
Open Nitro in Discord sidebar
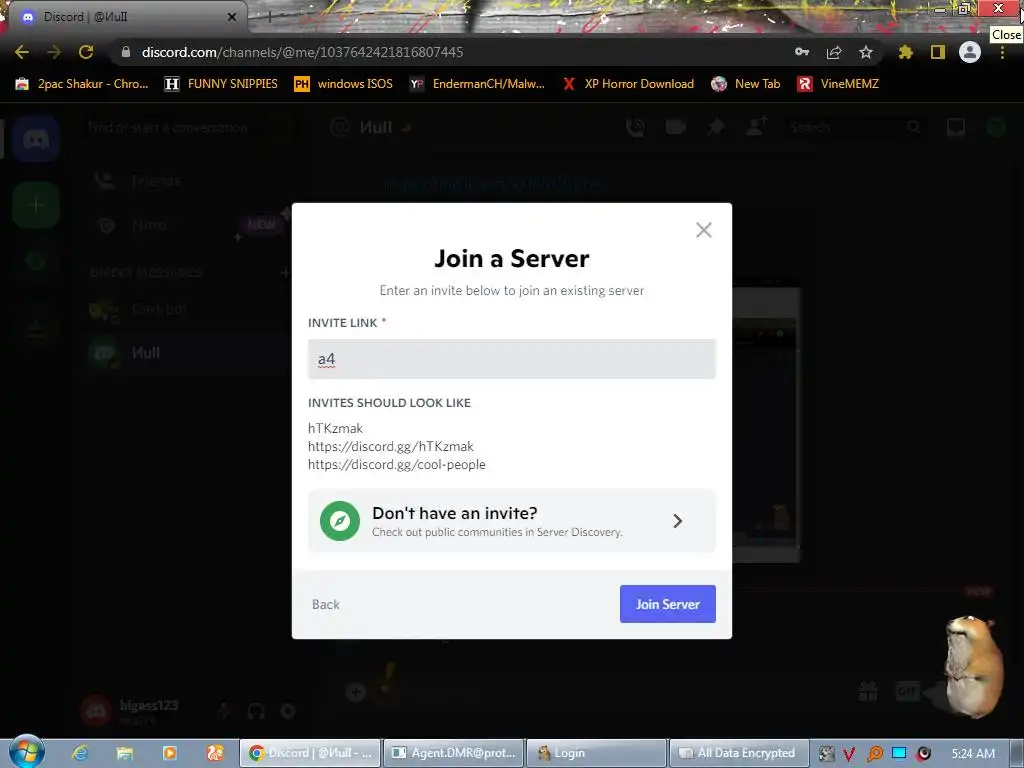point(184,225)
